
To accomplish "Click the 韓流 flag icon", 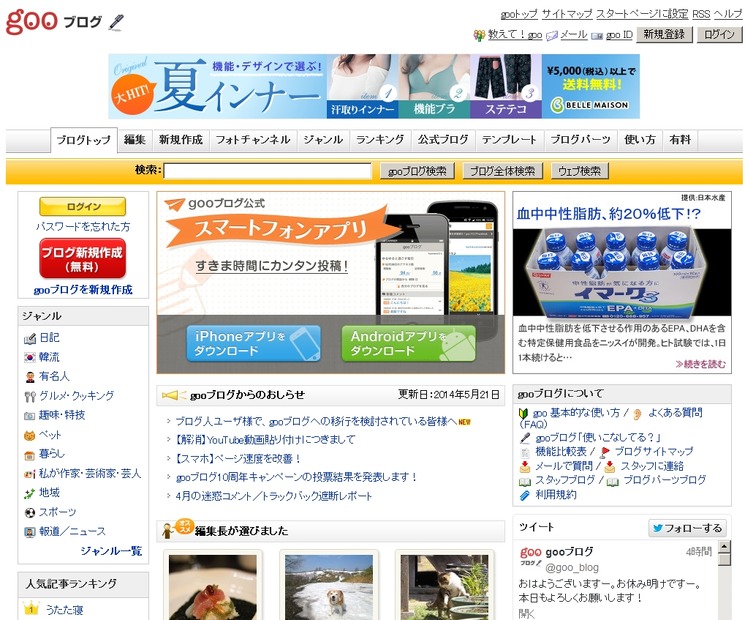I will pyautogui.click(x=30, y=358).
